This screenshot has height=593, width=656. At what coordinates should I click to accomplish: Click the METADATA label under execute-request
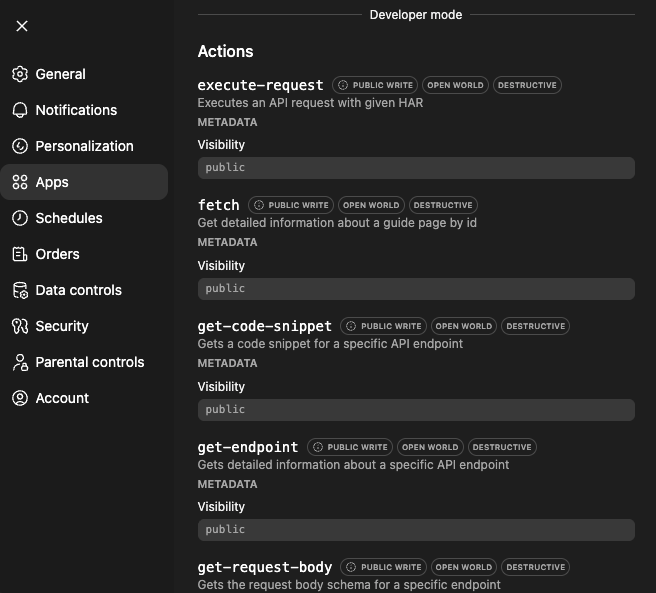coord(228,122)
